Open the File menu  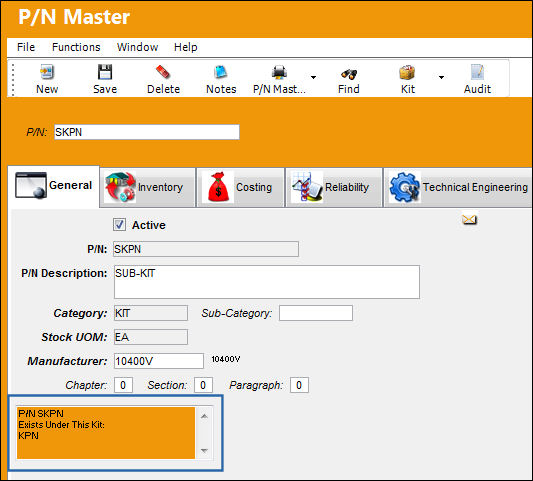pos(26,47)
